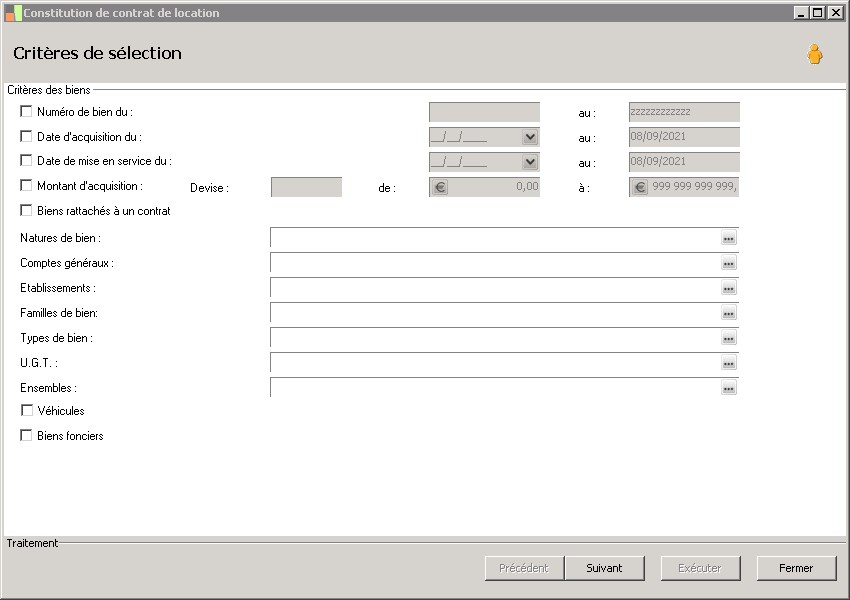Check Biens rattachés à un contrat
Image resolution: width=850 pixels, height=600 pixels.
(x=26, y=210)
